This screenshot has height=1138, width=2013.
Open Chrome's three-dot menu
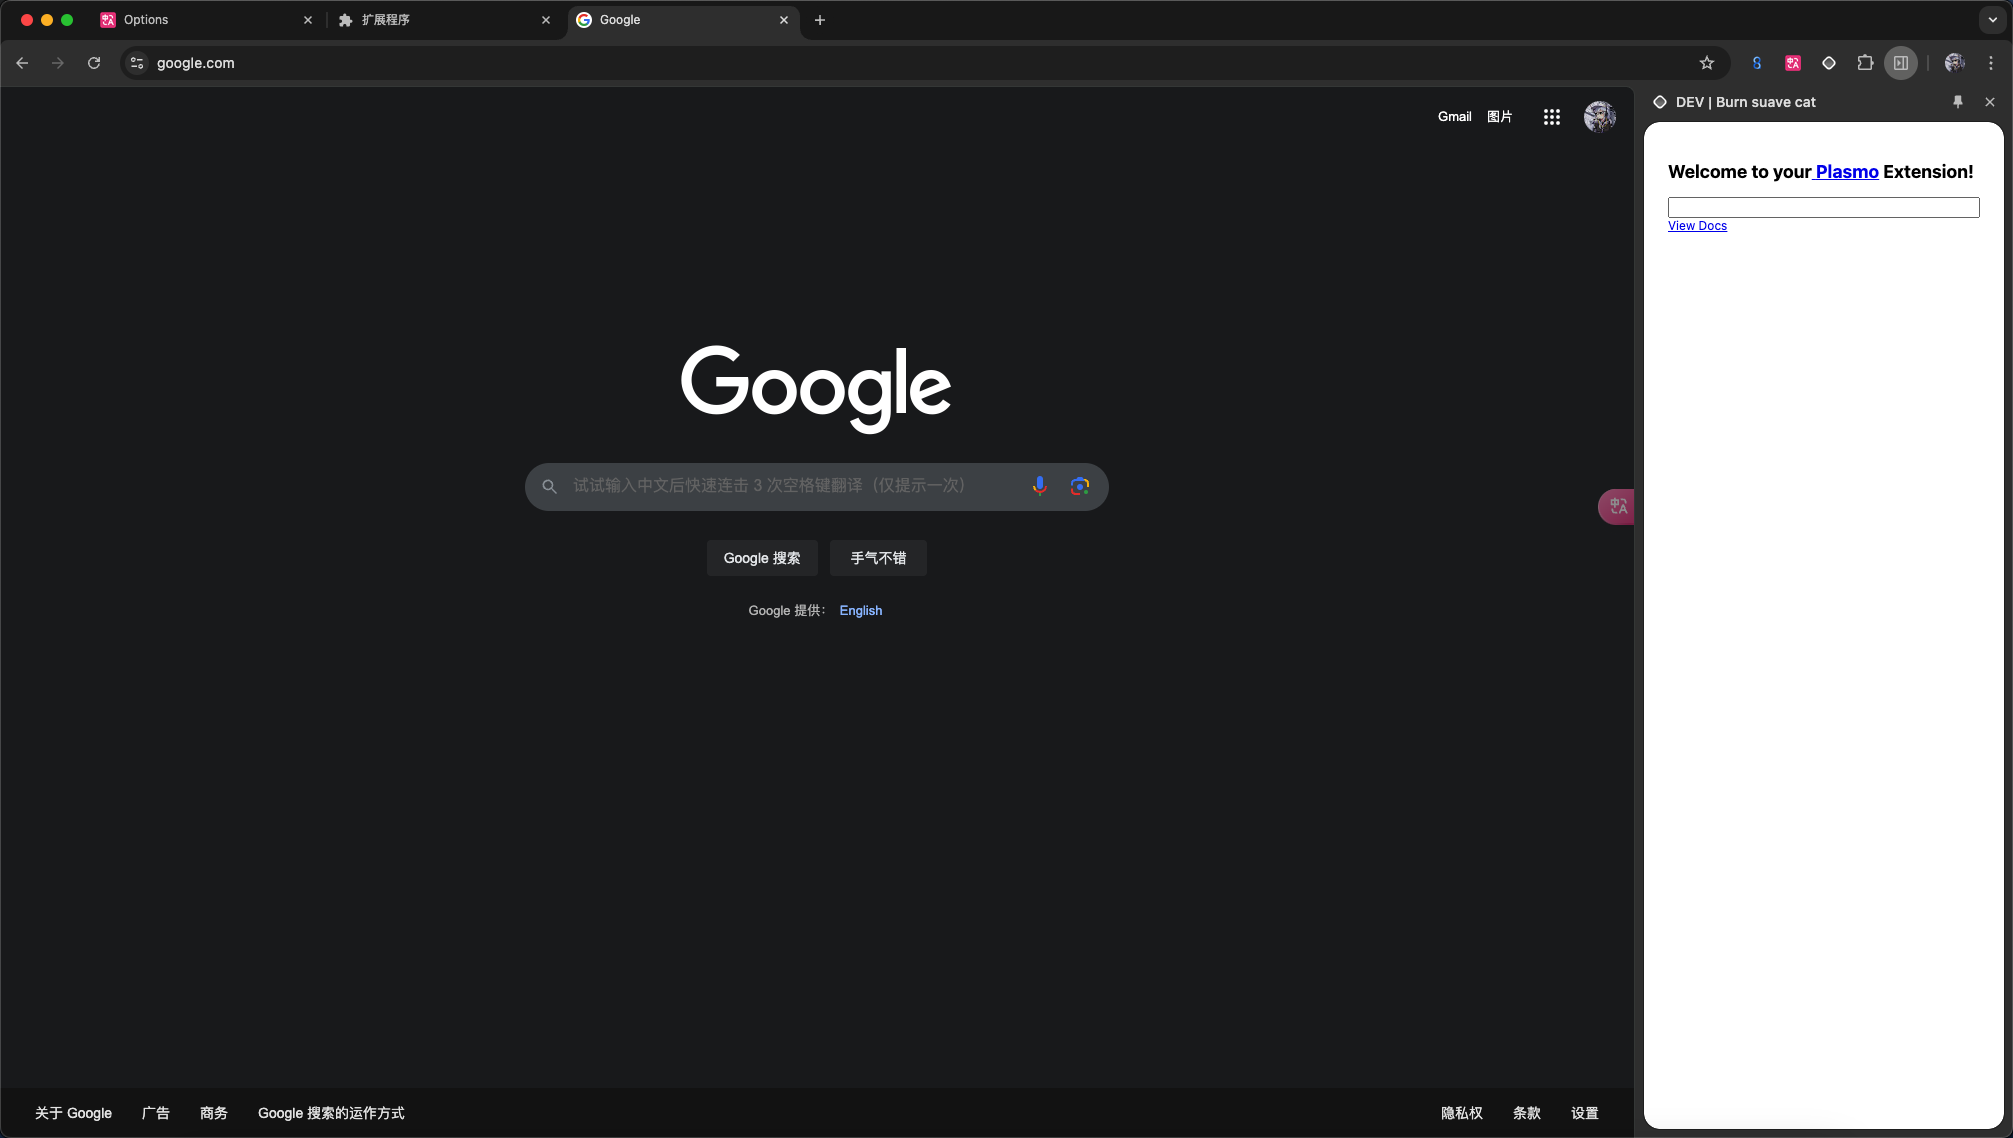(1991, 63)
